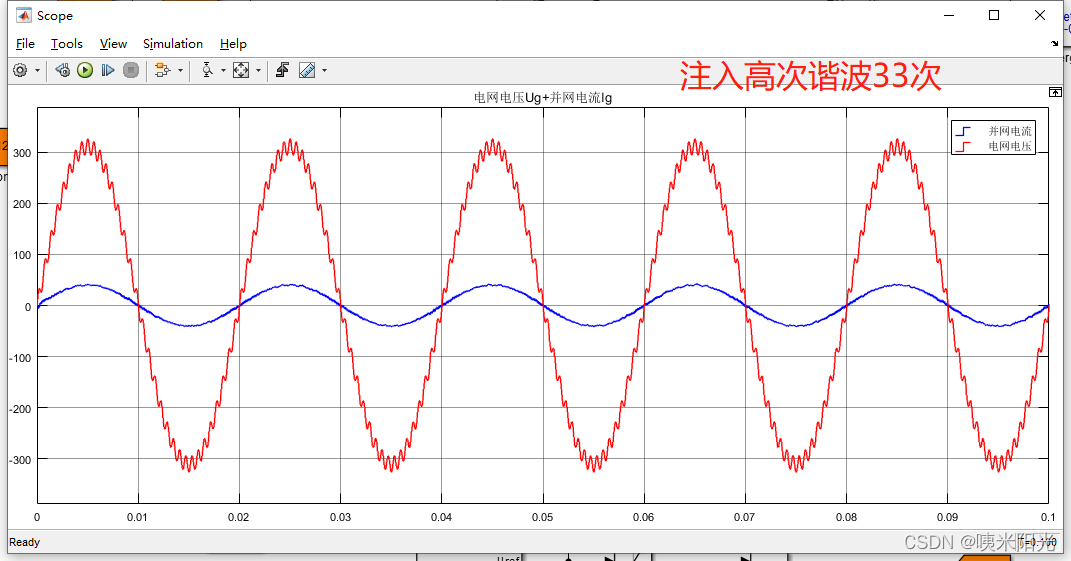Click Scale Axes Limits icon

tap(241, 70)
